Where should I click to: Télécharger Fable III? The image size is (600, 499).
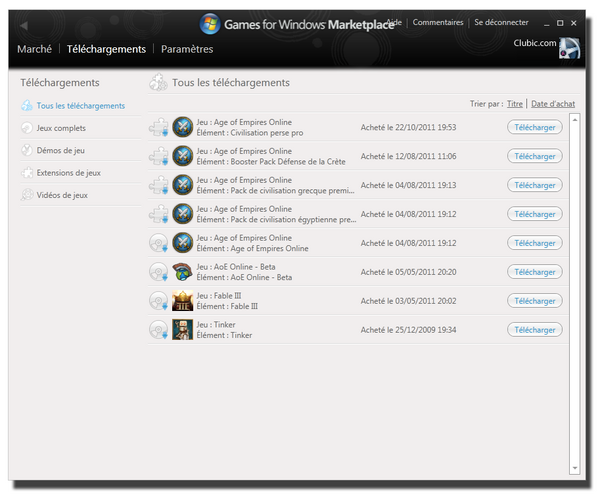coord(535,301)
